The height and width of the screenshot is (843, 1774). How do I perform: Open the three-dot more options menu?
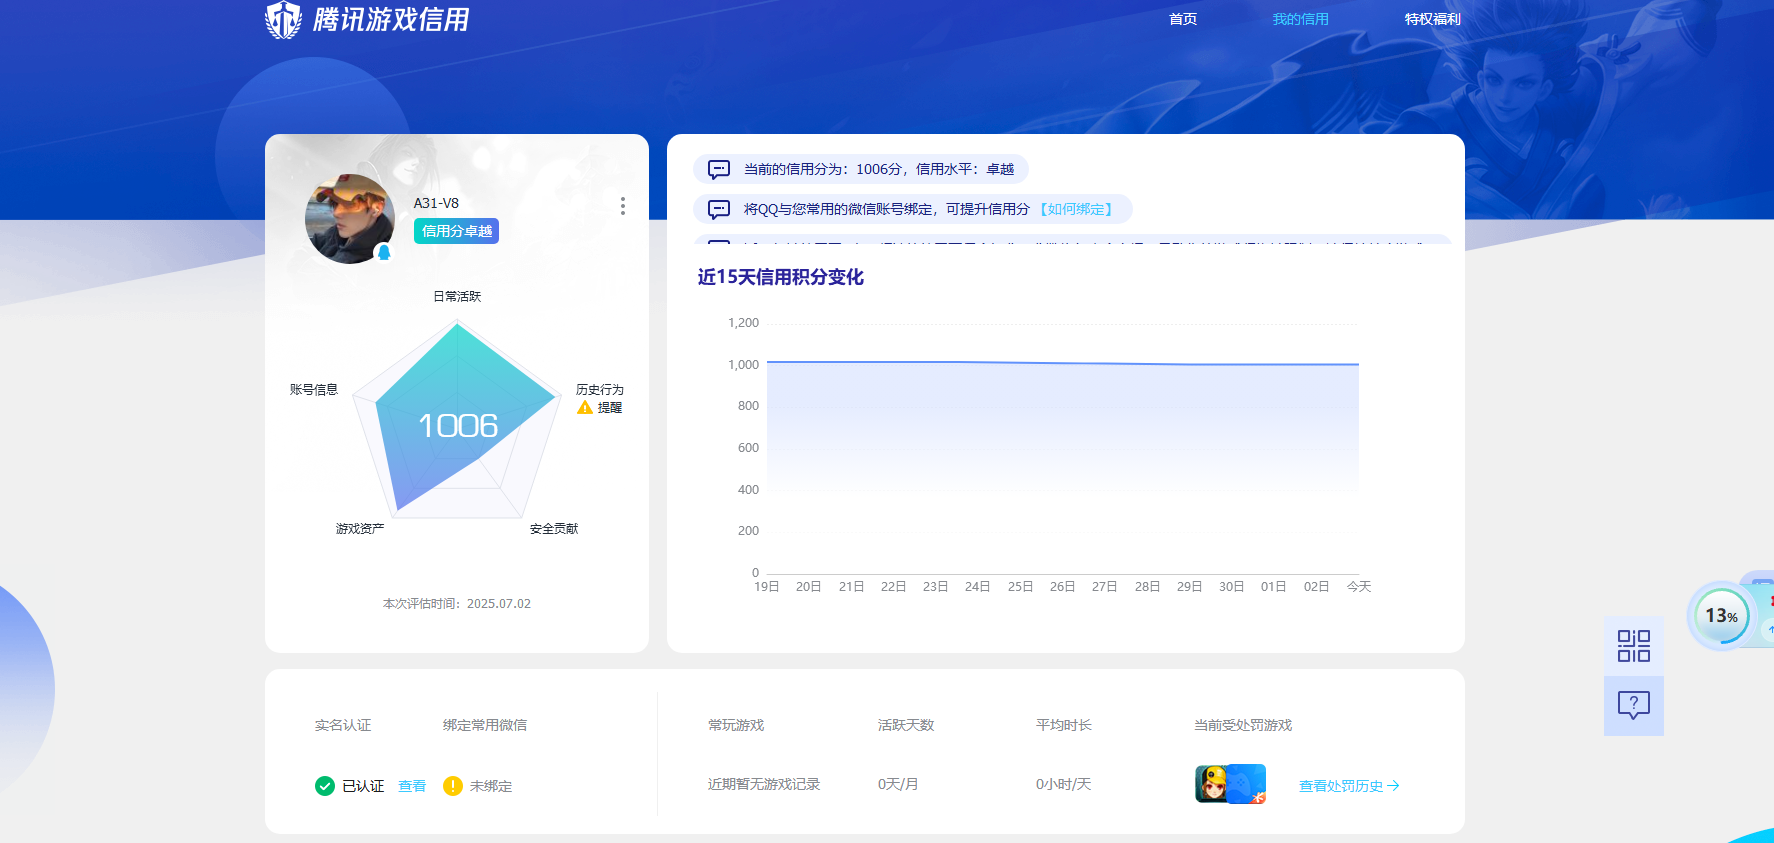pyautogui.click(x=623, y=206)
